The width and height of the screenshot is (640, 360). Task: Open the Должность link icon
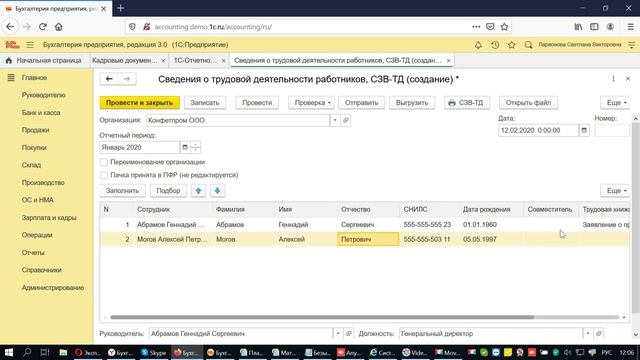click(x=598, y=333)
